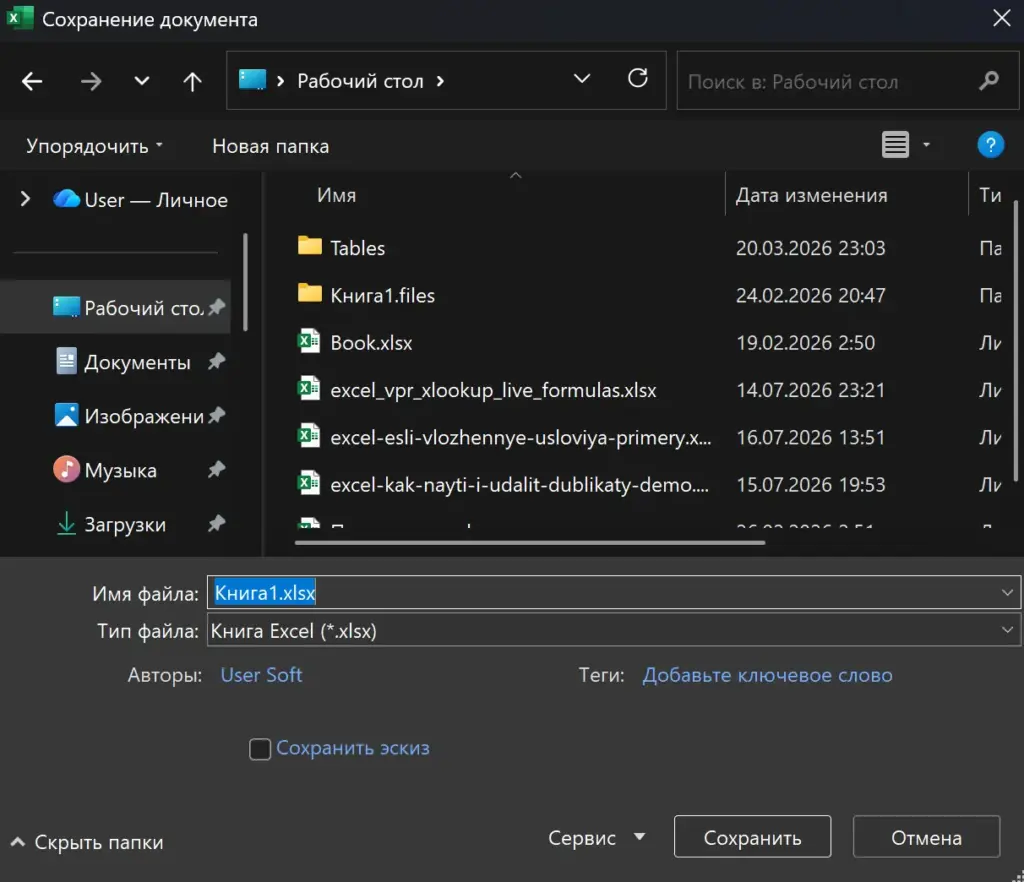Screen dimensions: 1024x882
Task: Click the Сохранить button
Action: (x=752, y=837)
